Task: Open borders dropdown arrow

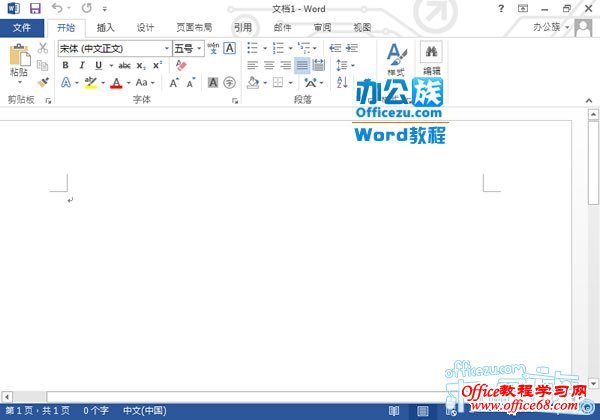Action: (291, 83)
